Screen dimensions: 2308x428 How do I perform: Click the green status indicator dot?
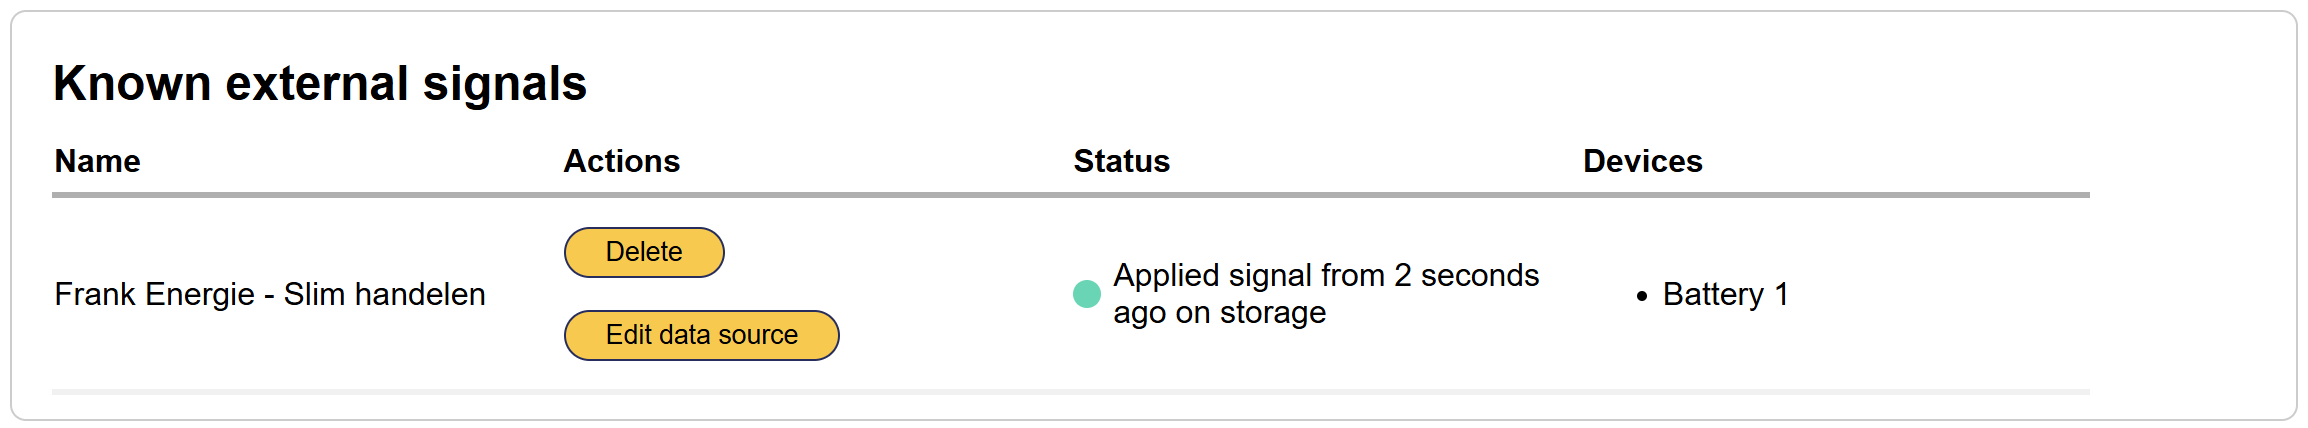1086,294
